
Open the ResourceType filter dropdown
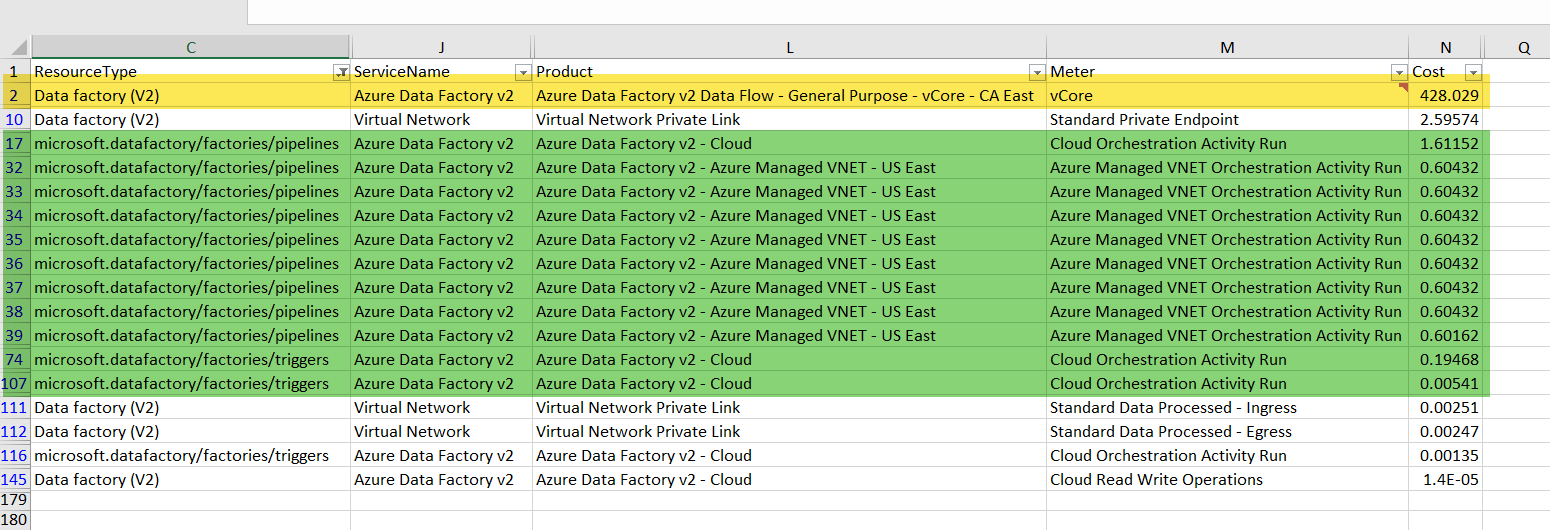[342, 72]
